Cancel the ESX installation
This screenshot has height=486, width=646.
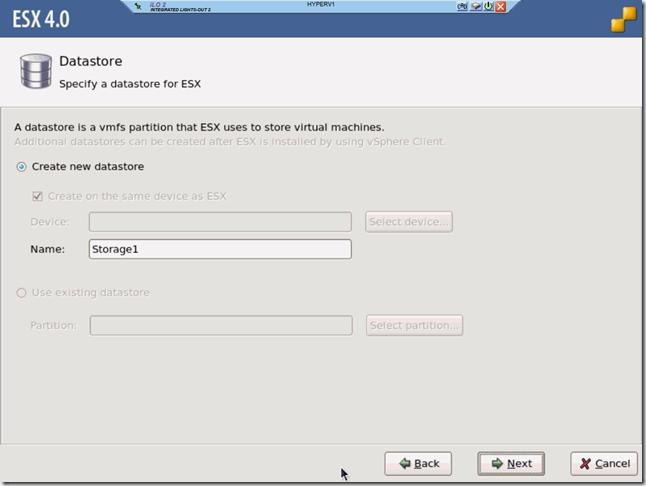(604, 464)
